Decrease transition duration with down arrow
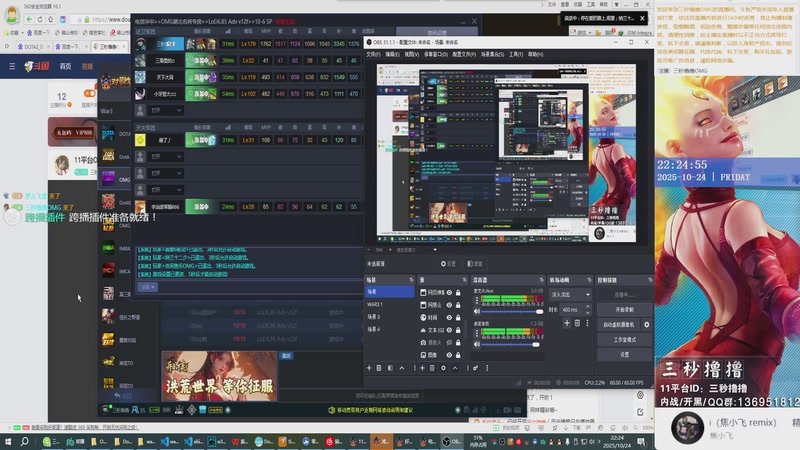800x450 pixels. pos(587,312)
